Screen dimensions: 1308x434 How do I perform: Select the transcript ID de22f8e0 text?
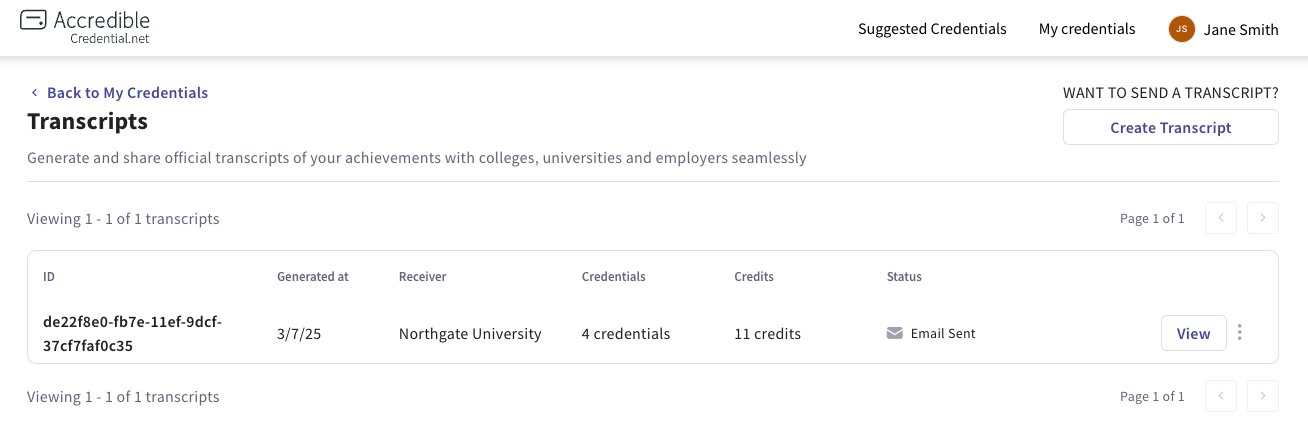[132, 334]
